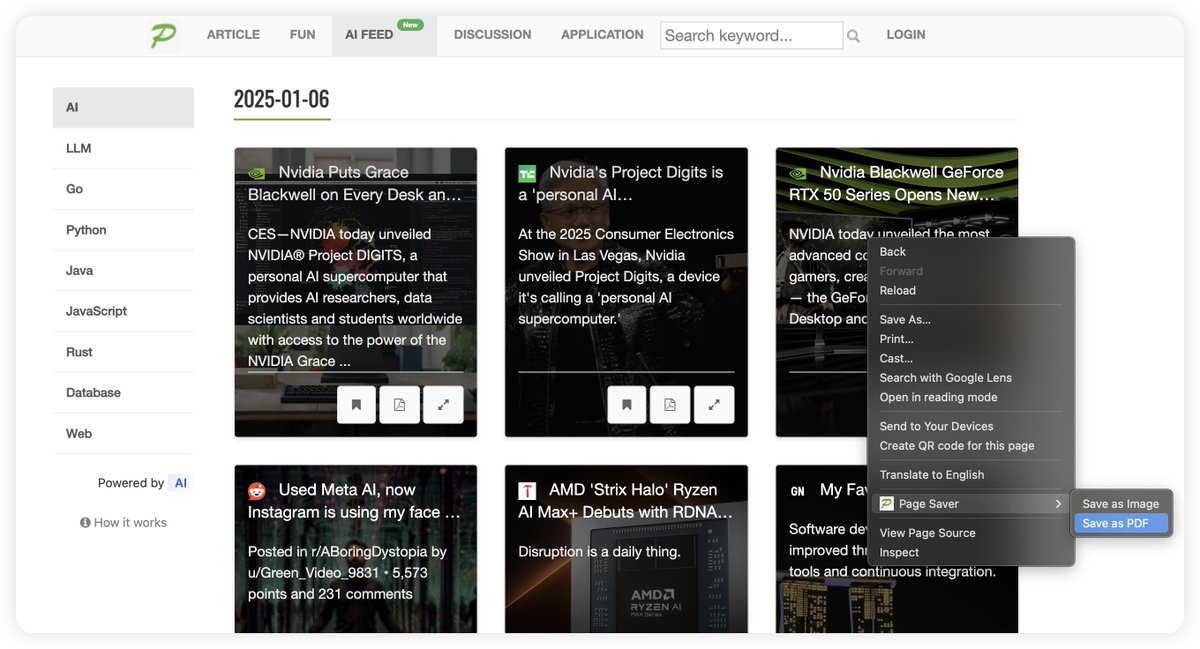Select the Java category in sidebar
Viewport: 1200px width, 649px height.
click(123, 270)
